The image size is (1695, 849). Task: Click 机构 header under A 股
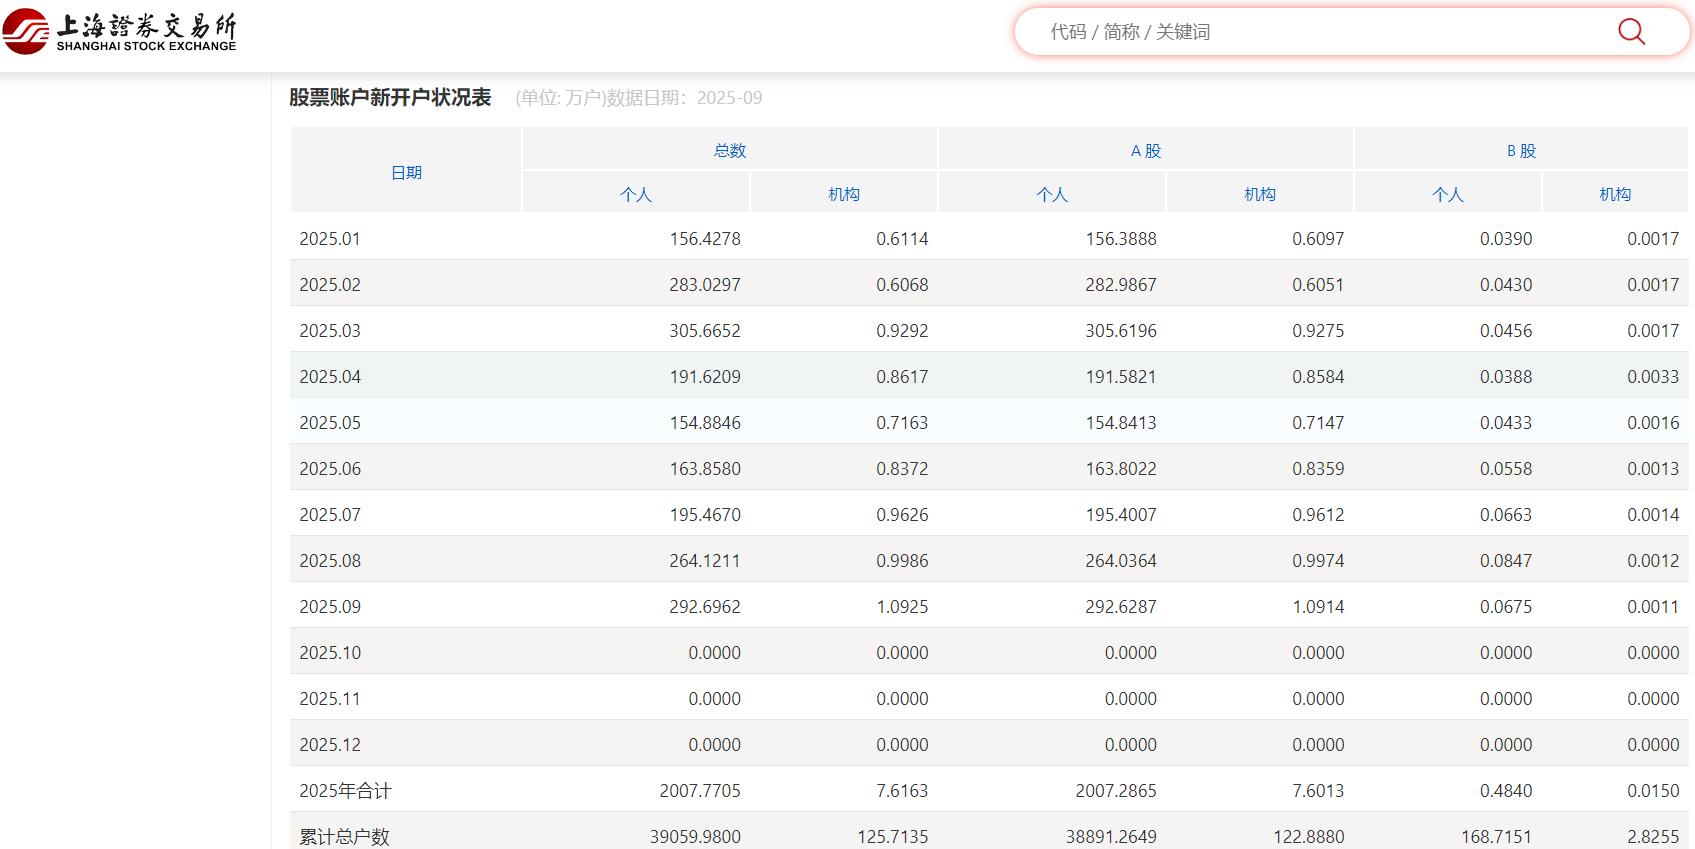(x=1260, y=195)
